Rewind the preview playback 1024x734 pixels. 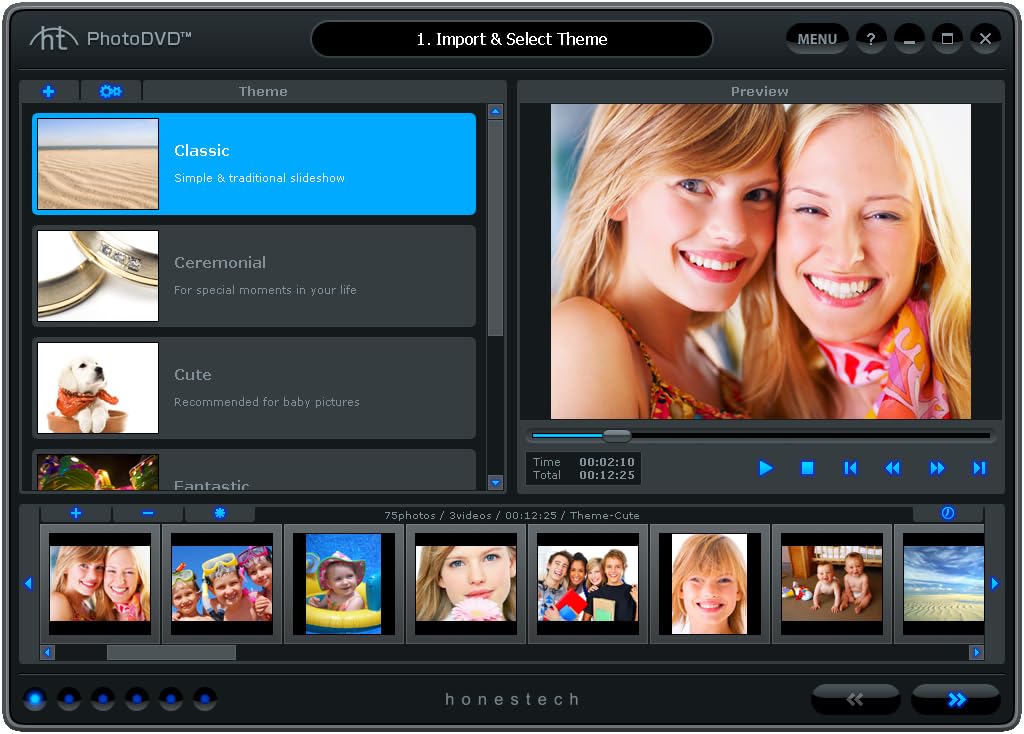893,468
